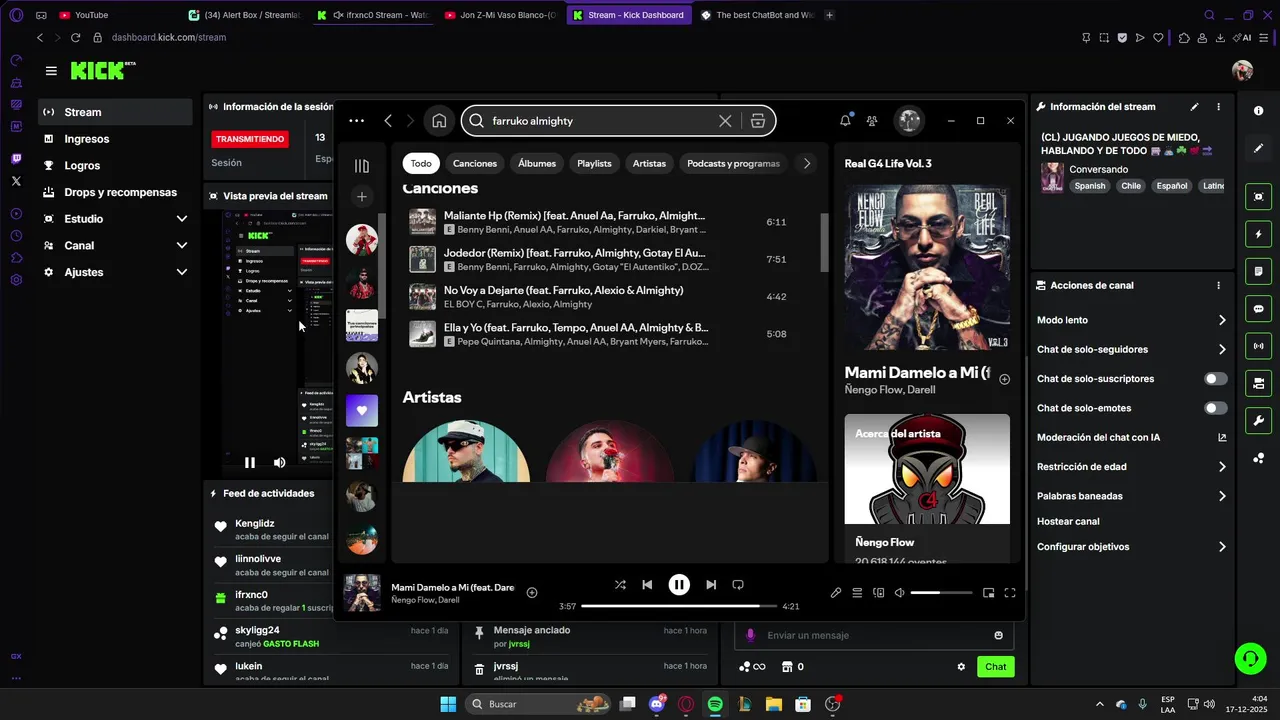Open Modo lento settings arrow
This screenshot has height=720, width=1280.
click(1222, 320)
